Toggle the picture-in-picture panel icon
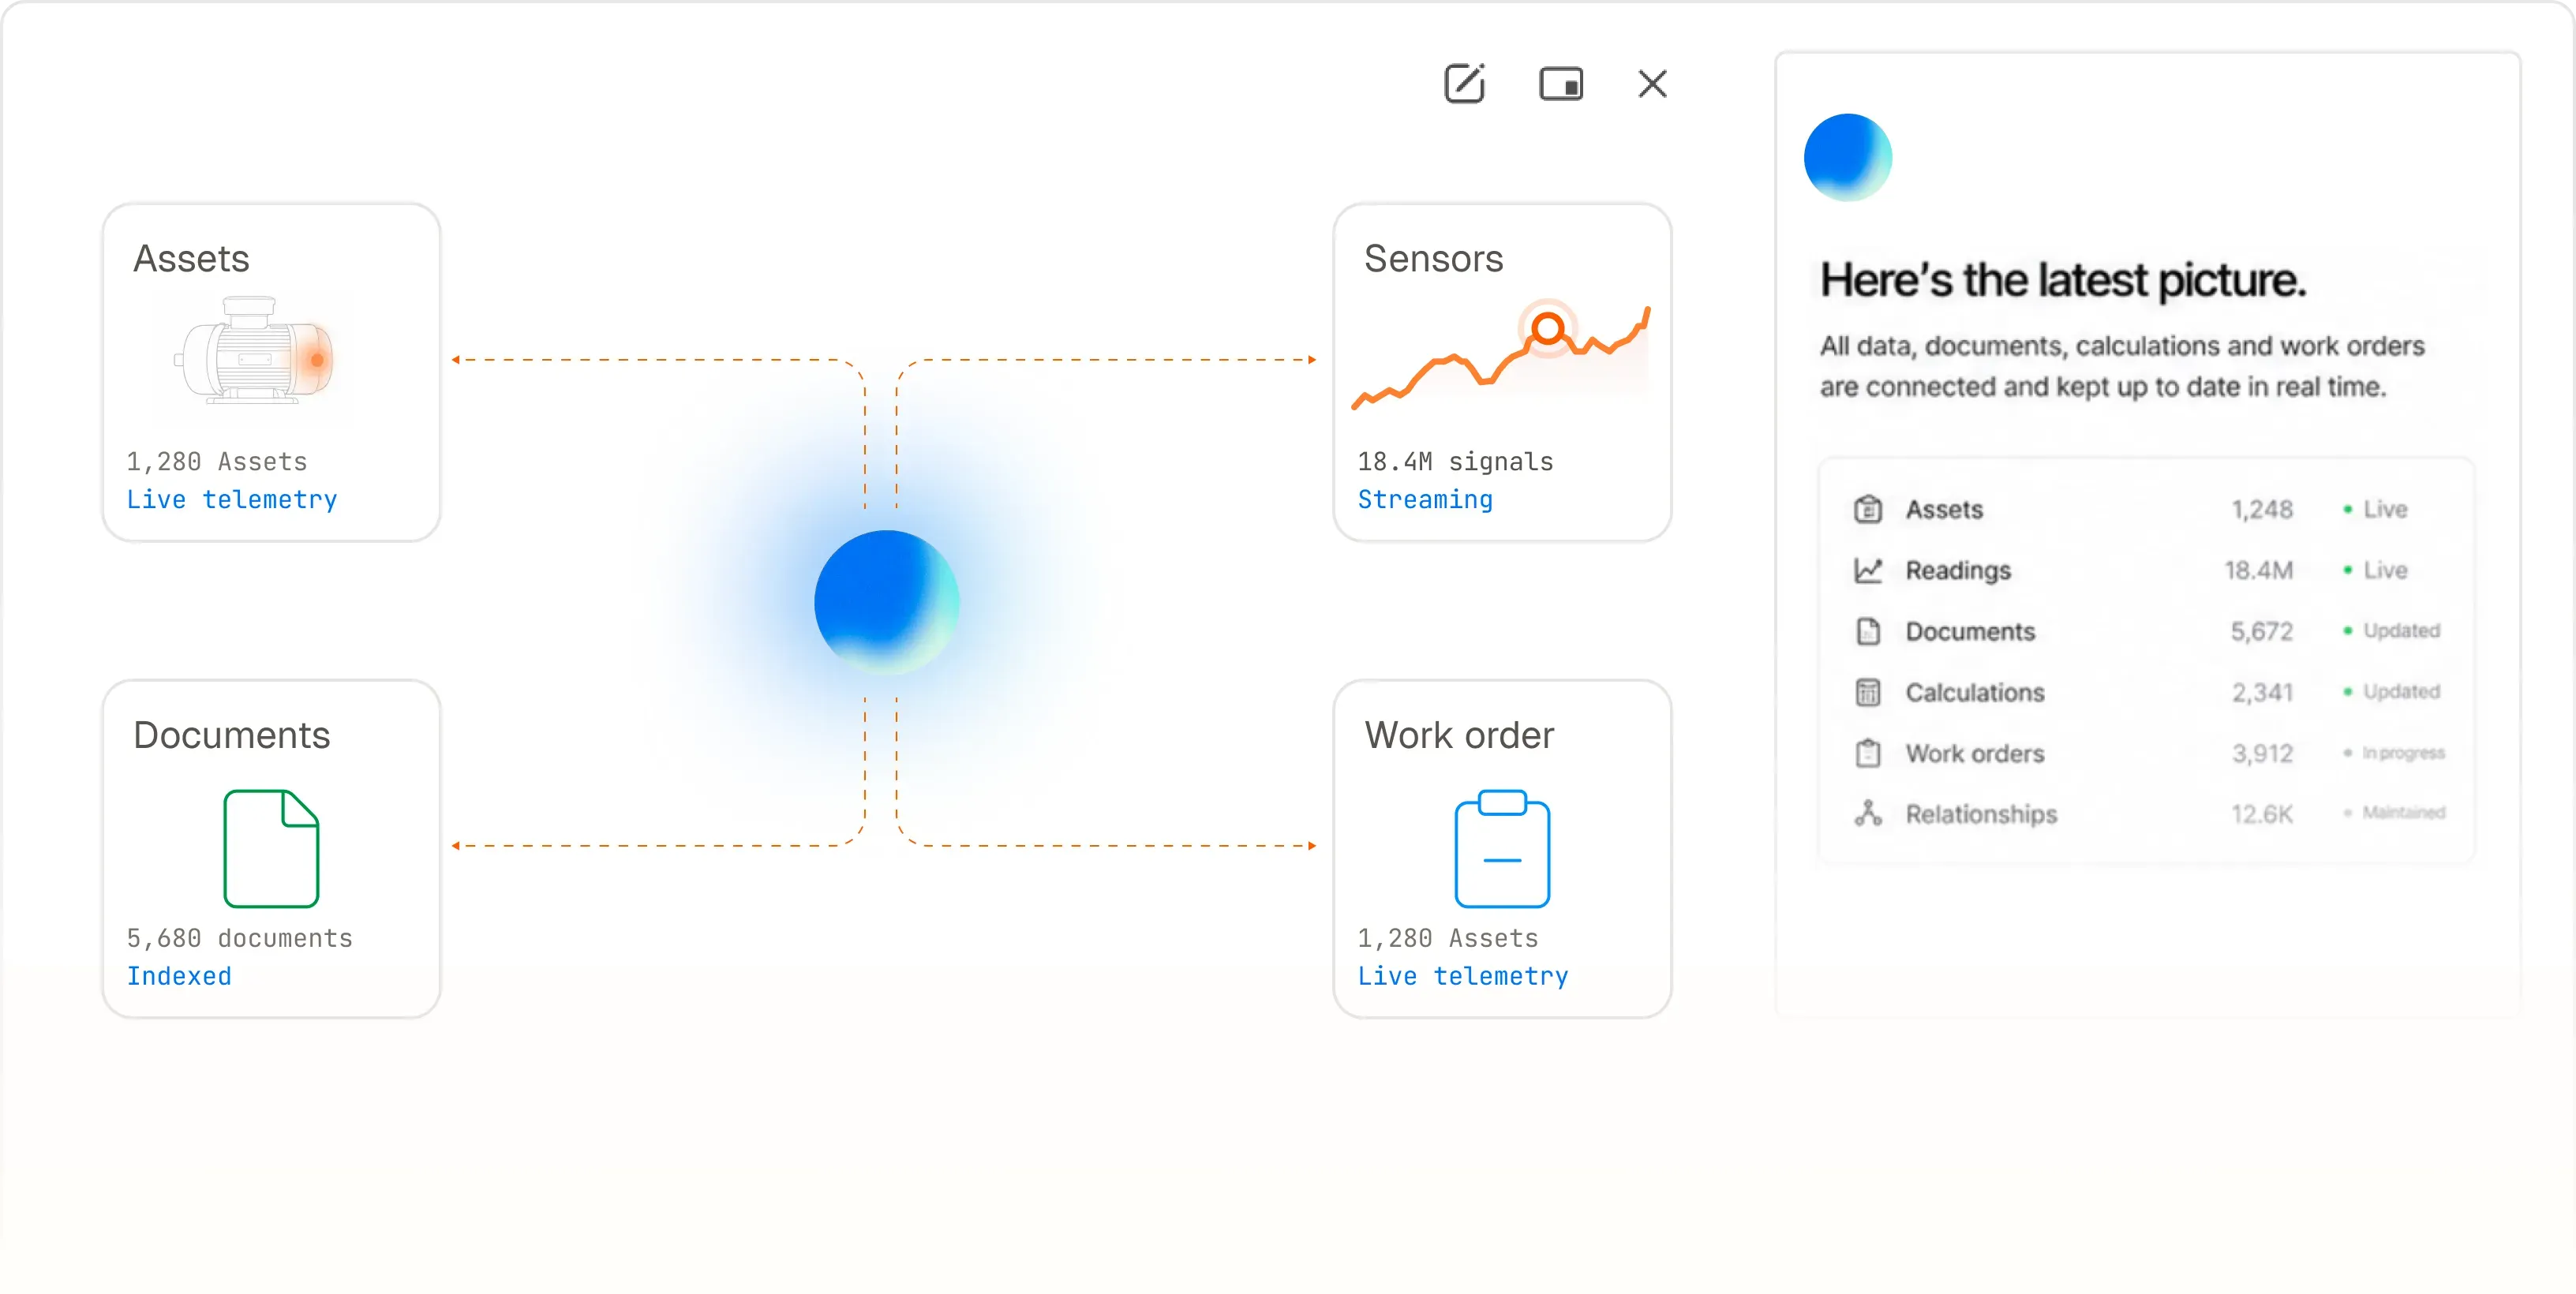 tap(1560, 83)
